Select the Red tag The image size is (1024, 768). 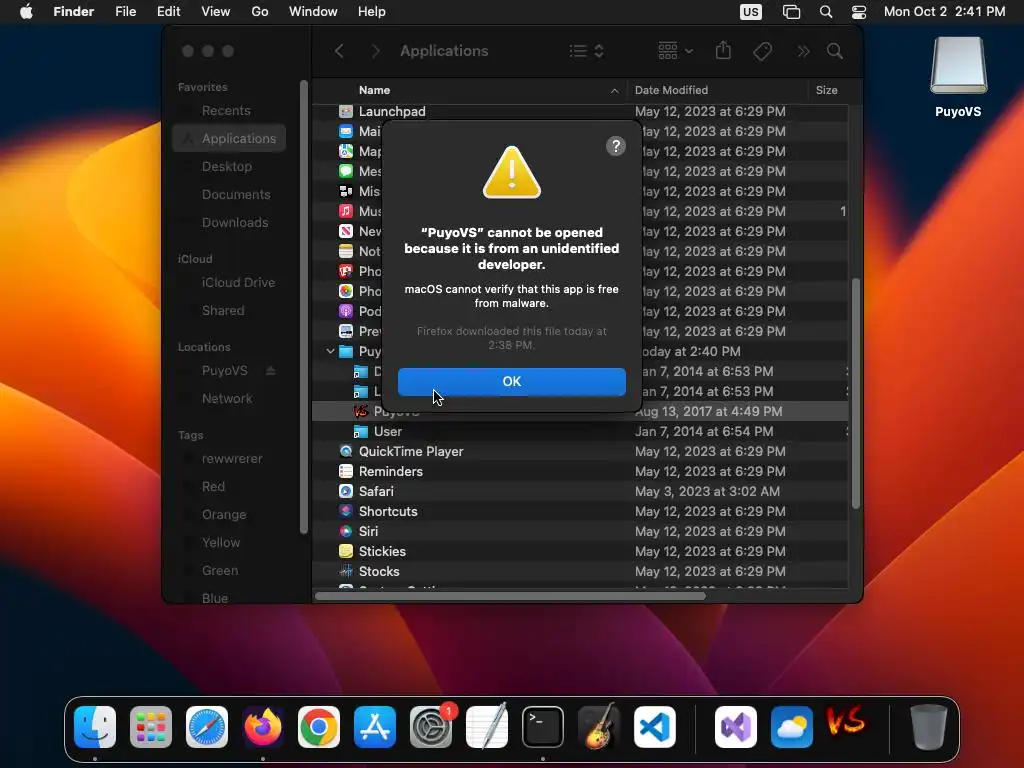[x=213, y=487]
